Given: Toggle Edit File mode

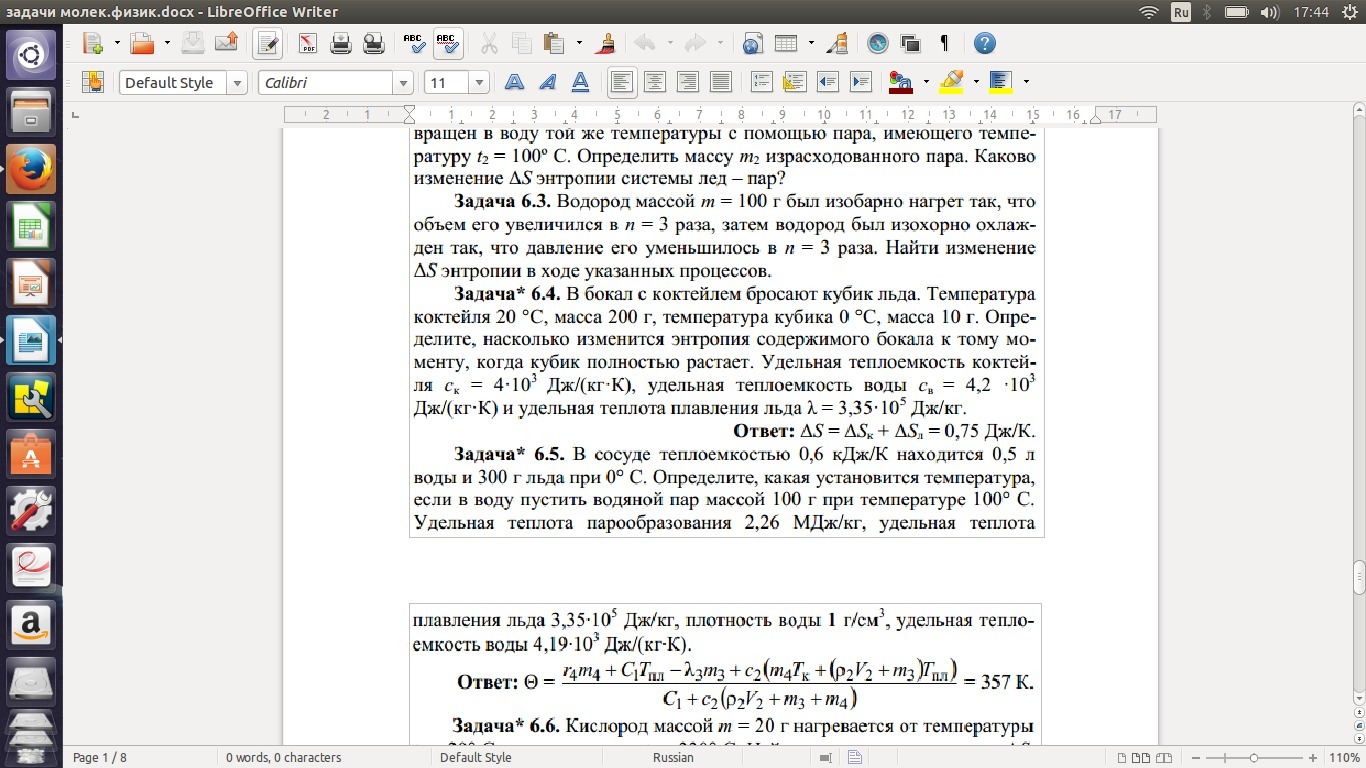Looking at the screenshot, I should (x=267, y=43).
